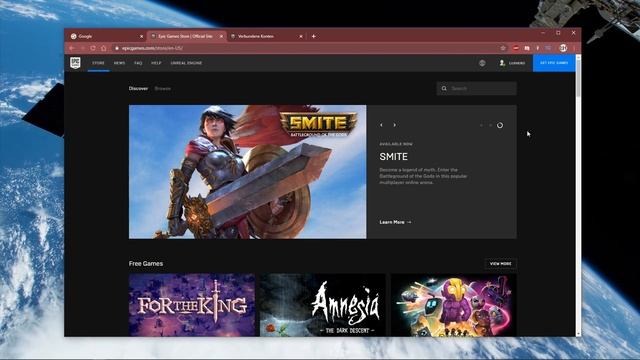Open the third colorful robot game card
Viewport: 640px width, 360px height.
[453, 305]
